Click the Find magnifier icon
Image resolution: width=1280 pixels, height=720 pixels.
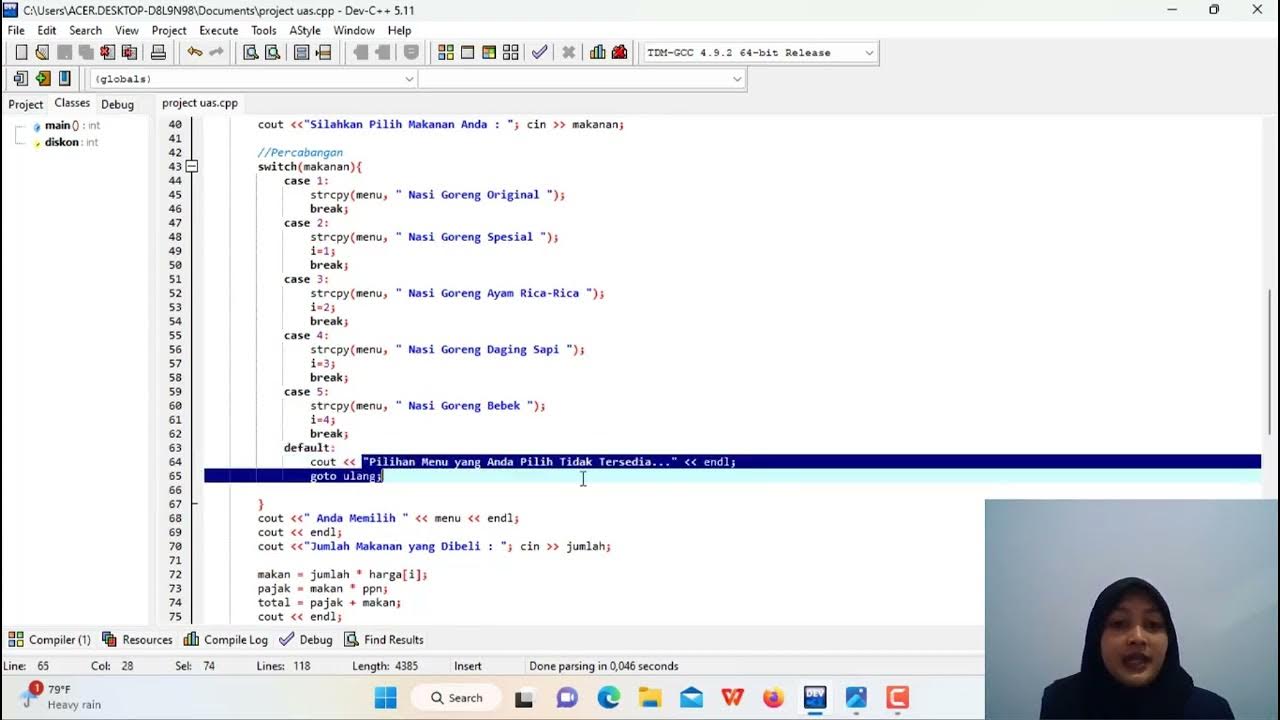point(251,52)
